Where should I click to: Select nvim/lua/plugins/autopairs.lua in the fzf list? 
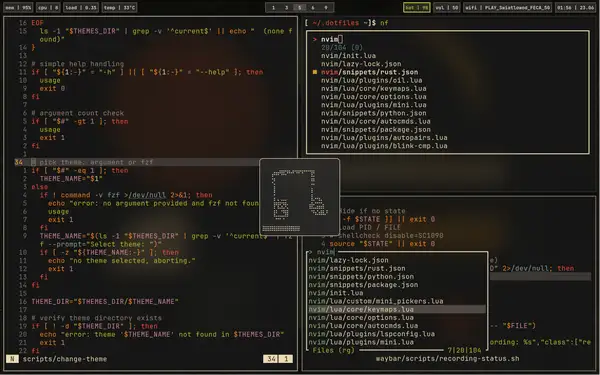[x=384, y=138]
